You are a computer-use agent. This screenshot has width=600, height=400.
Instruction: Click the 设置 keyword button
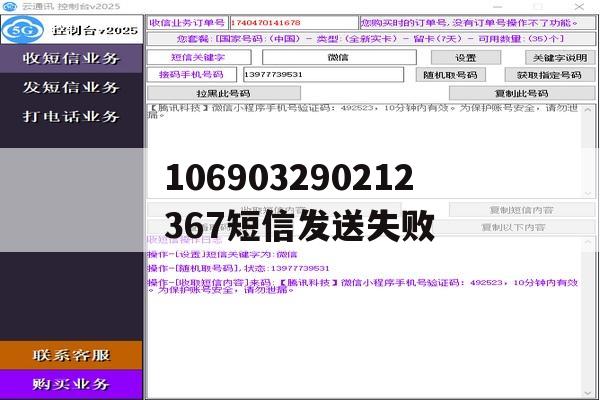[466, 58]
